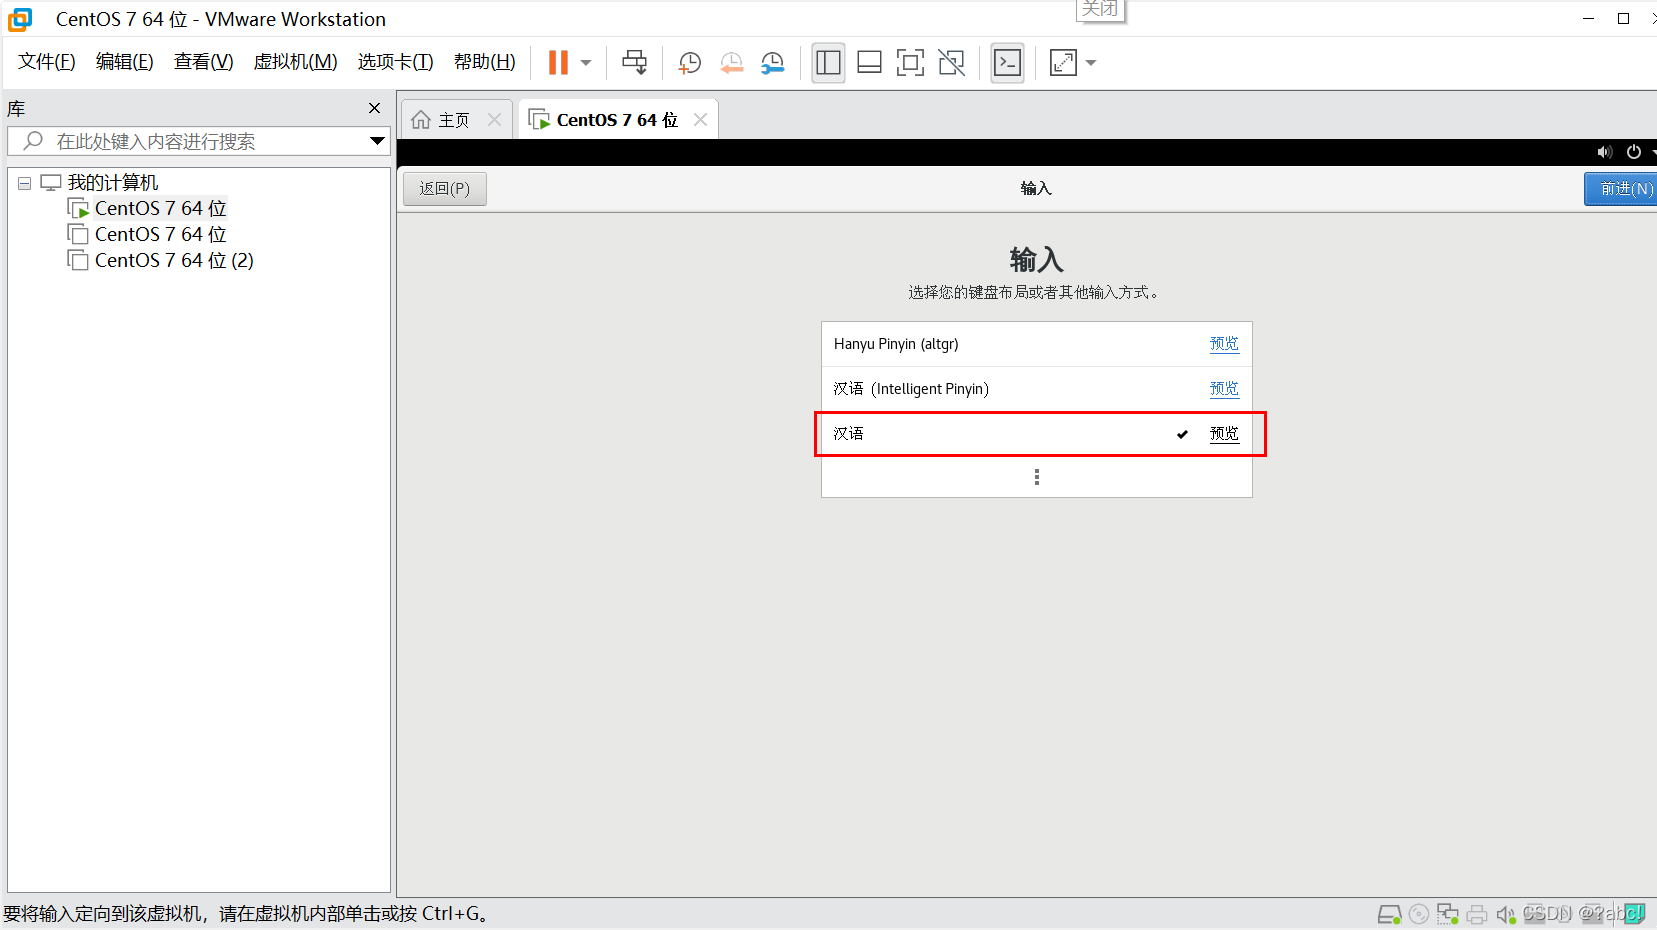Click the network adapter status icon
Screen dimensions: 1657x930
(1448, 914)
